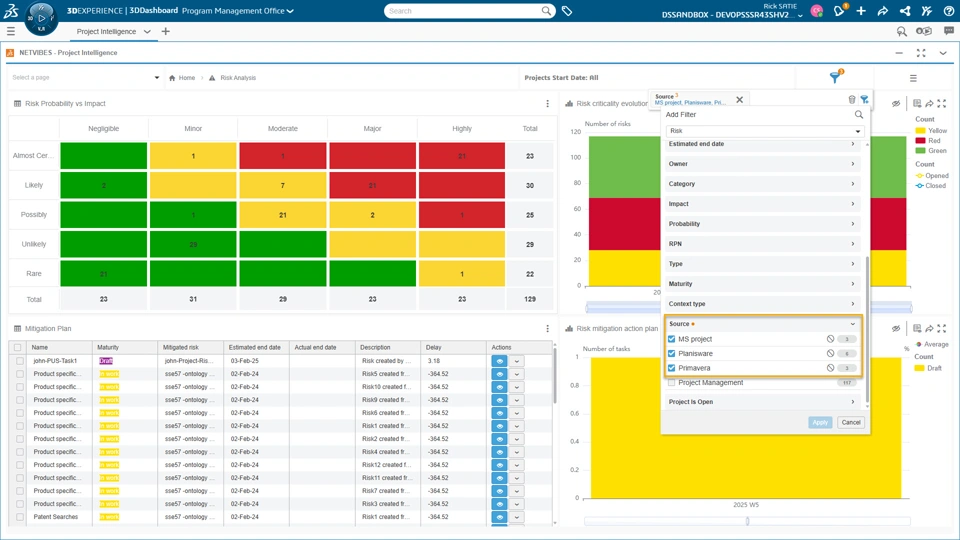Viewport: 960px width, 540px height.
Task: Click the user avatar in top bar
Action: pyautogui.click(x=817, y=11)
